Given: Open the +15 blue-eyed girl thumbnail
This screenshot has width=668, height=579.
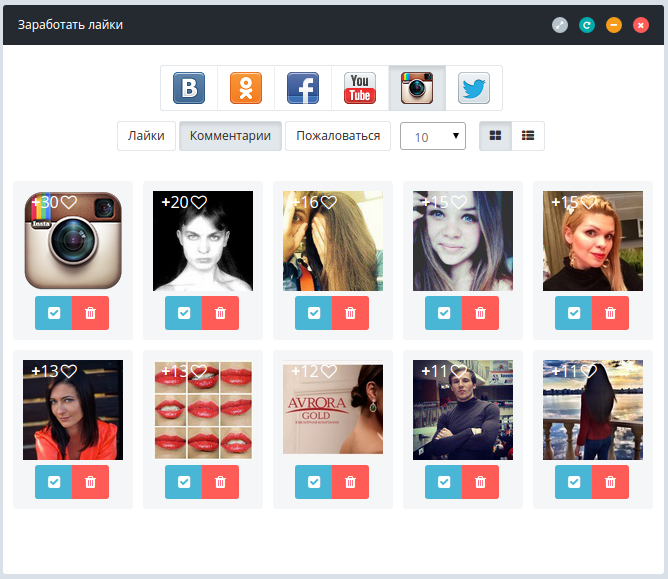Looking at the screenshot, I should [463, 241].
